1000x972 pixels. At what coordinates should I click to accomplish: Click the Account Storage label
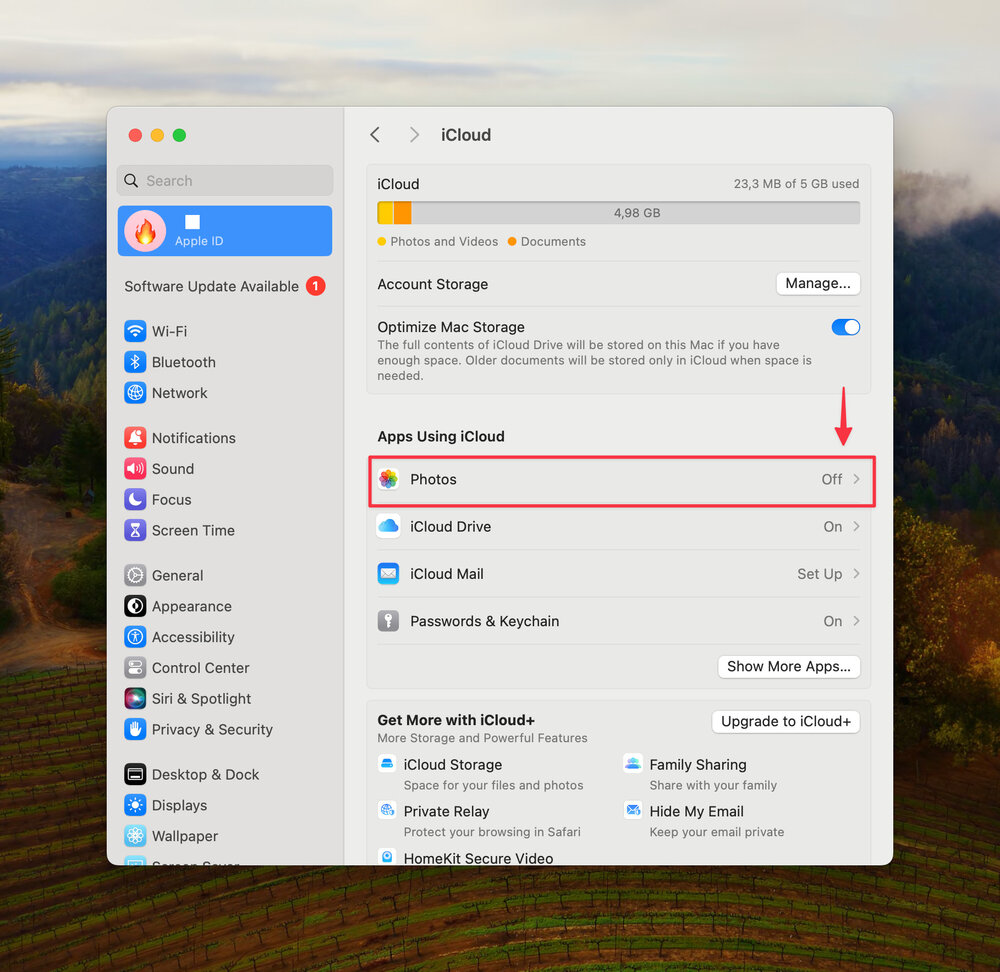tap(432, 284)
